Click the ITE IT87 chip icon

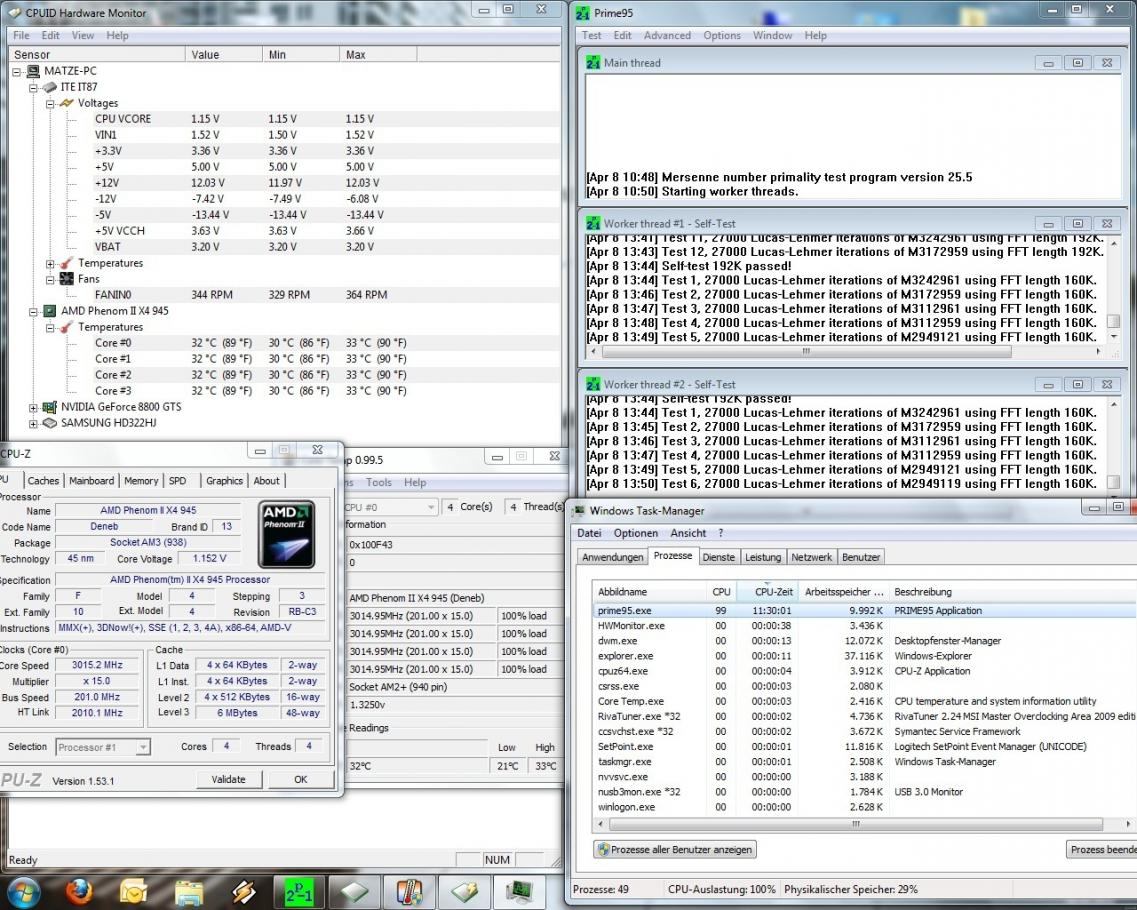(x=49, y=87)
